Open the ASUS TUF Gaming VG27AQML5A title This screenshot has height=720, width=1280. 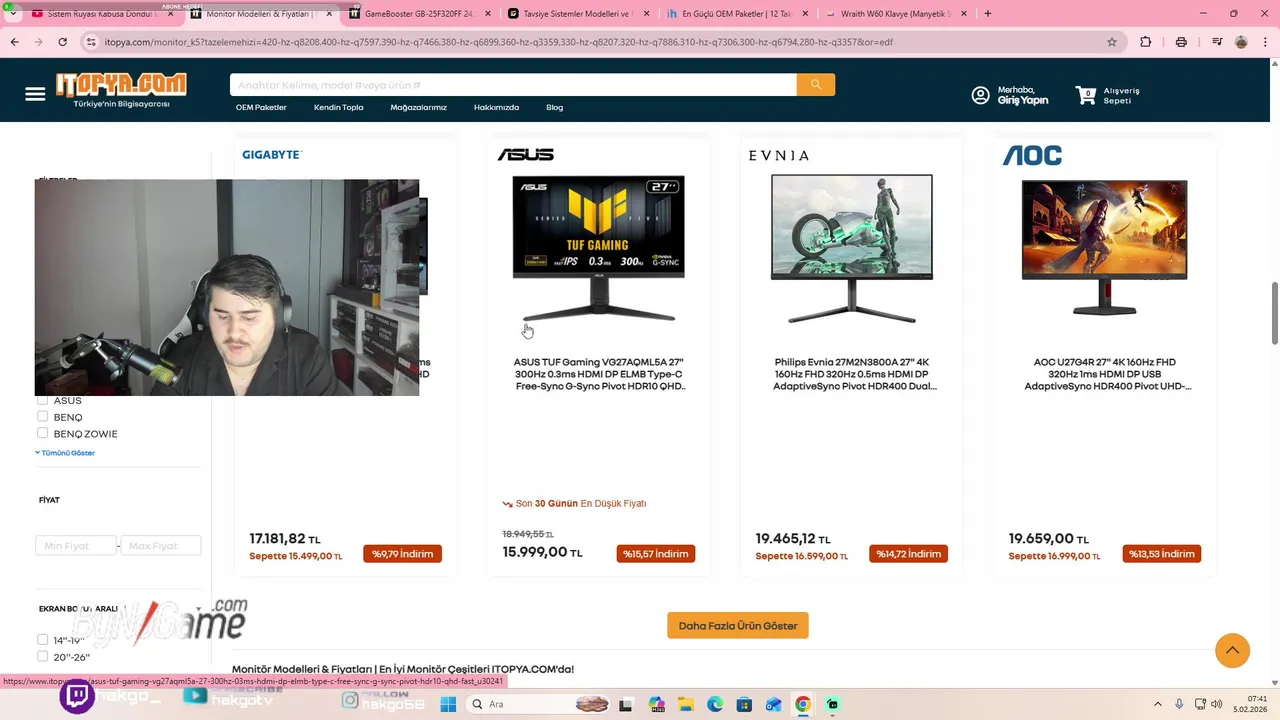point(599,374)
